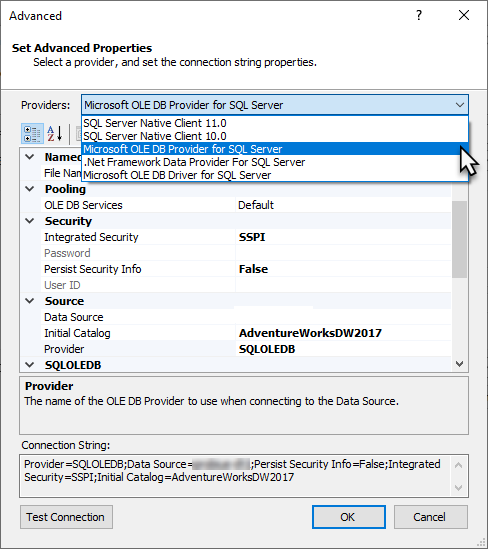Confirm settings with OK button
This screenshot has width=488, height=549.
349,517
